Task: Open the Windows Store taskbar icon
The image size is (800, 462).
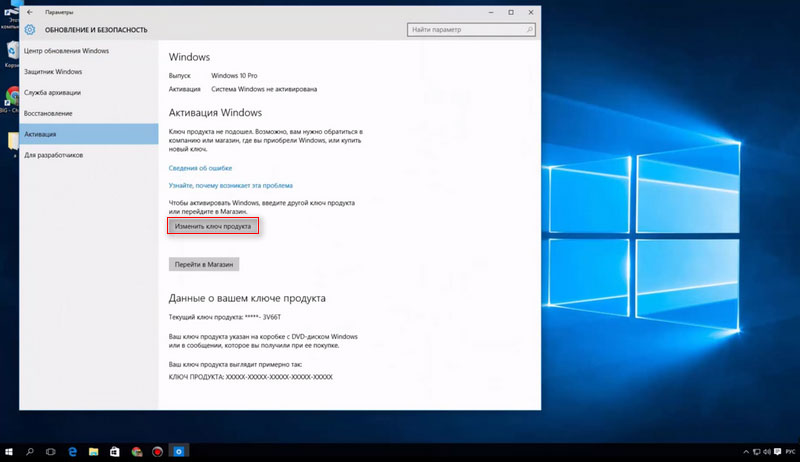Action: tap(115, 452)
